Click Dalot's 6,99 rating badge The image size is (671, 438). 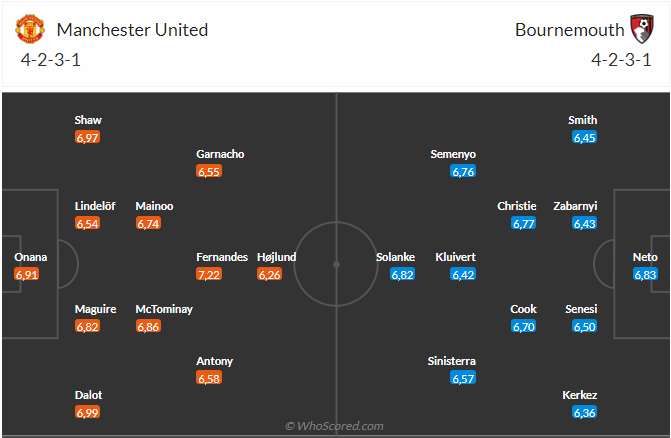coord(87,412)
